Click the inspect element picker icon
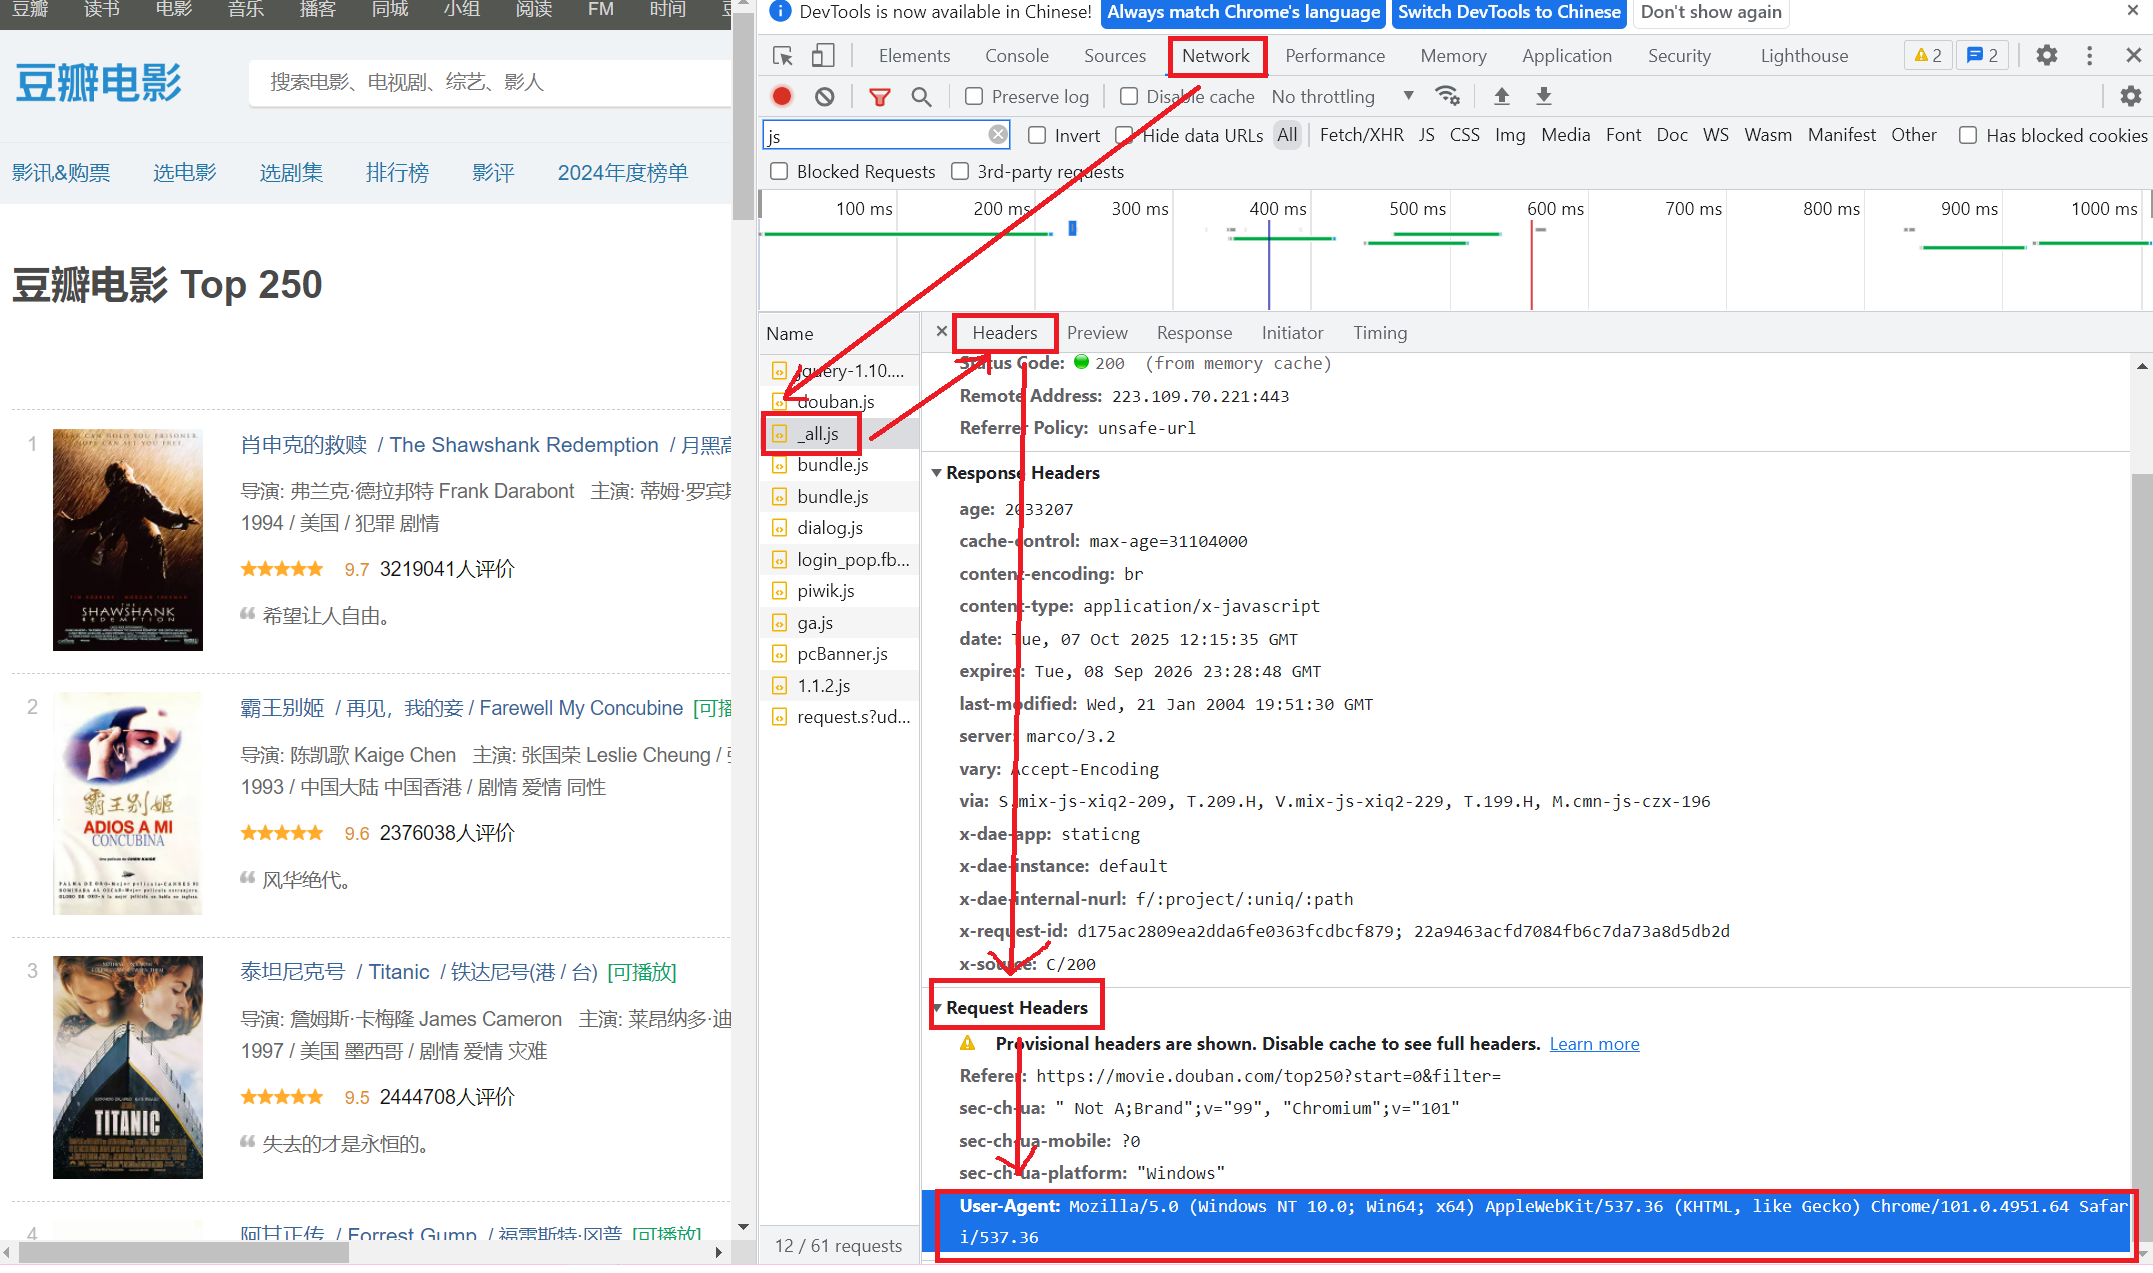 pyautogui.click(x=783, y=56)
